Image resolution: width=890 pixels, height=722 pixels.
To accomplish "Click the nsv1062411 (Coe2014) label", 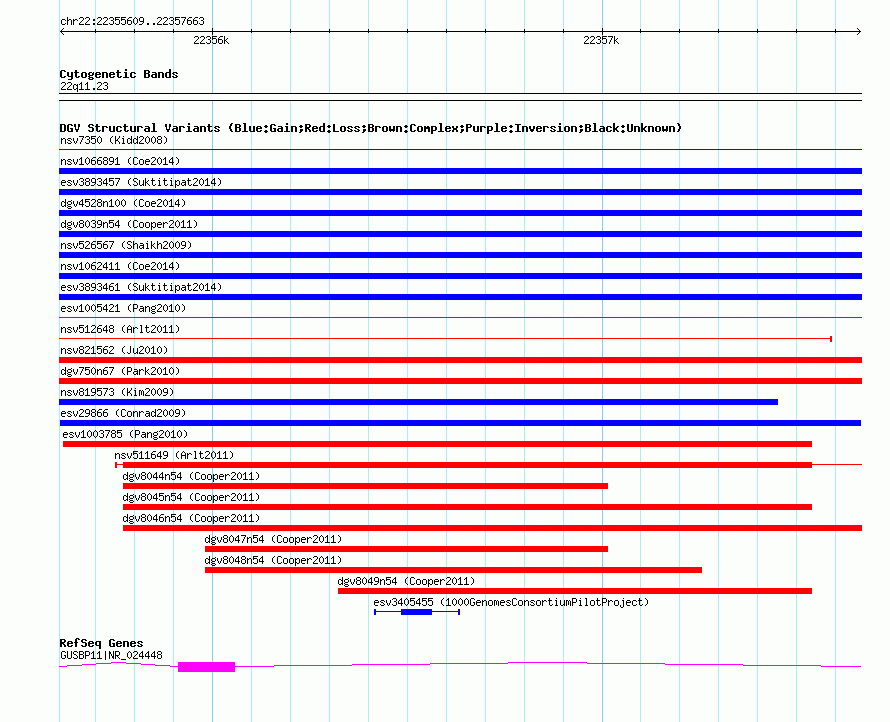I will point(120,266).
